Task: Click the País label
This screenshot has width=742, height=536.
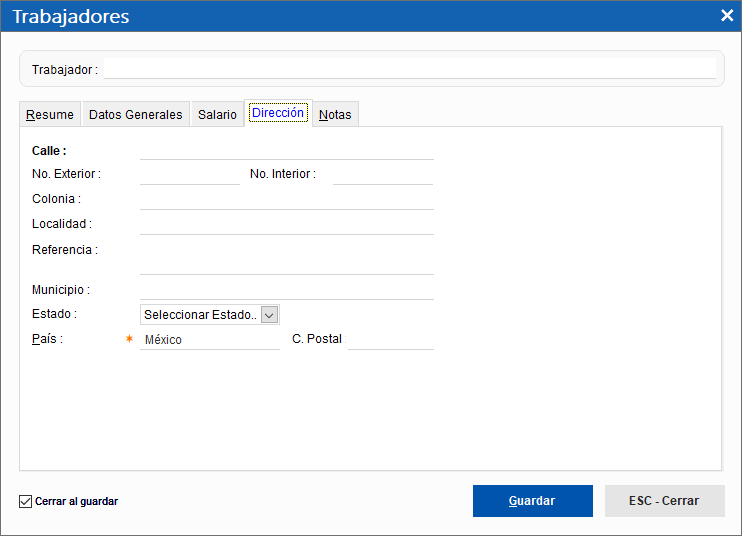Action: point(47,339)
